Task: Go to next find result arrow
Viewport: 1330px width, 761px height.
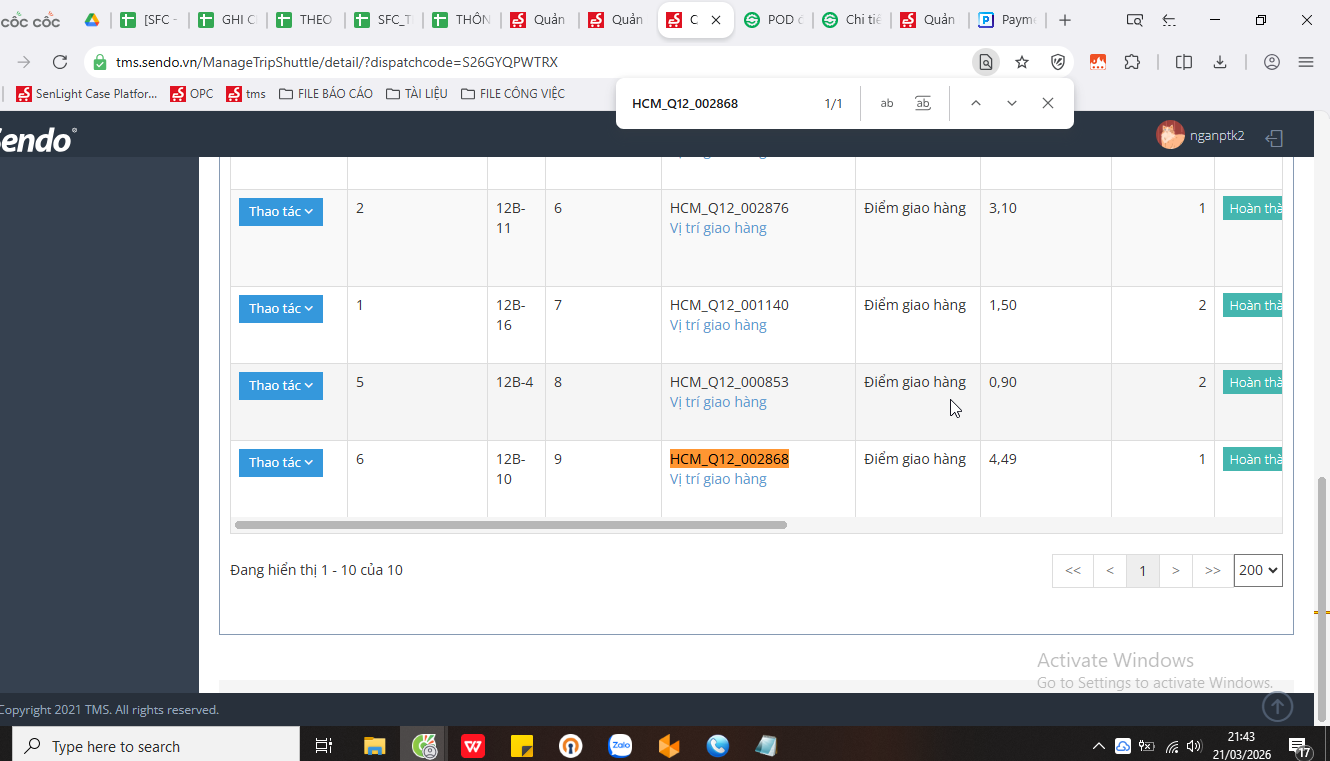Action: (x=1012, y=103)
